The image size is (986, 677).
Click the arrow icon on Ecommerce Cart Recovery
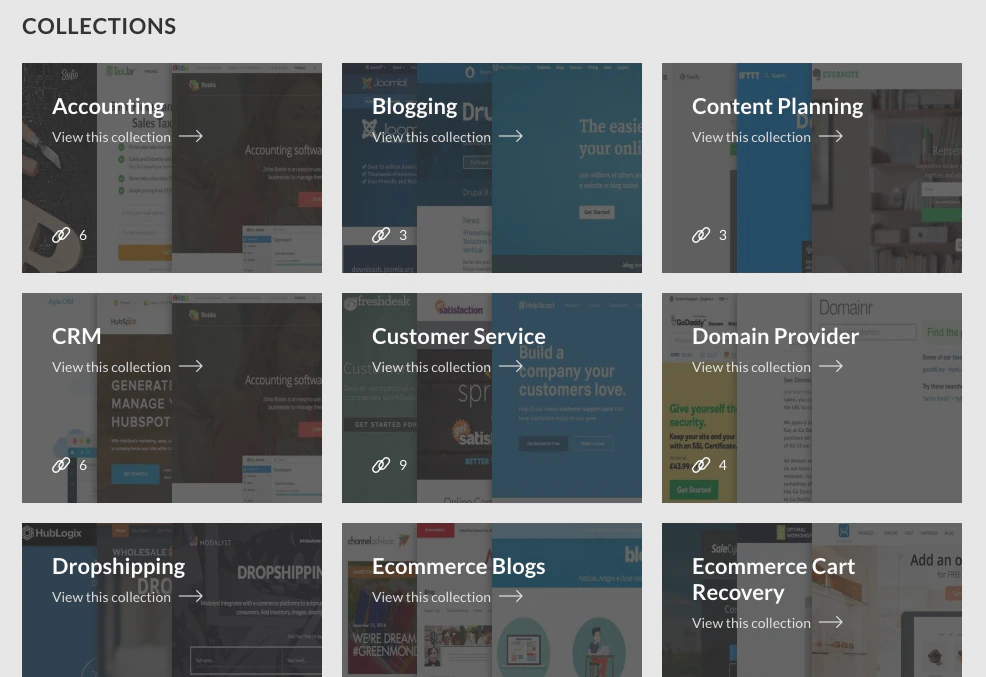[x=830, y=622]
